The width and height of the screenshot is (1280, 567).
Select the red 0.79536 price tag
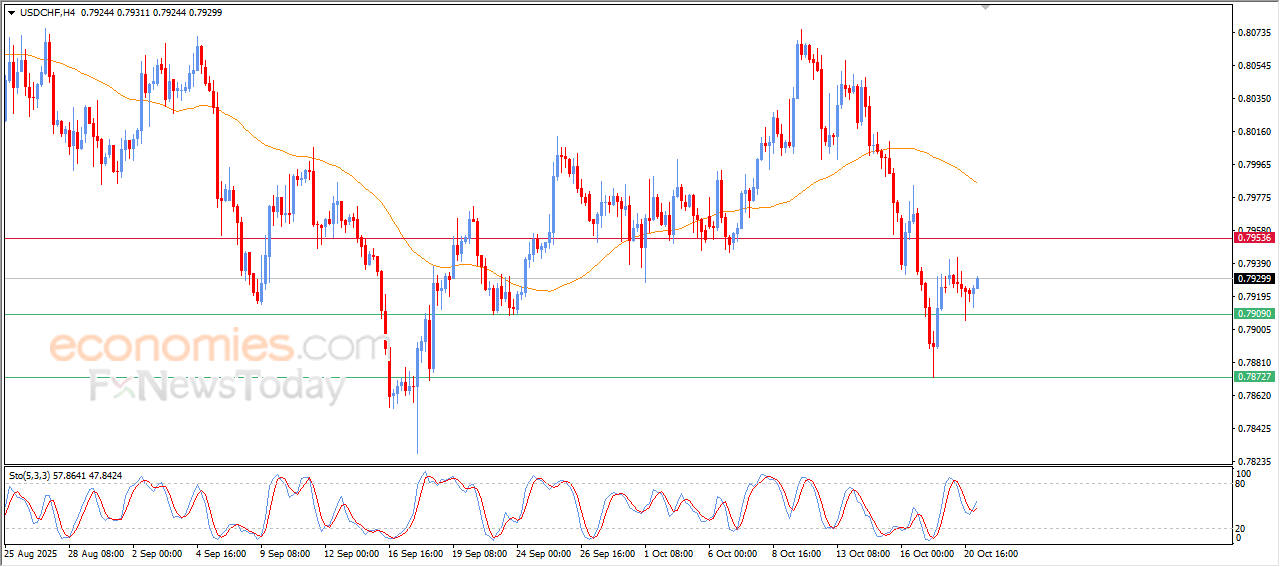[1254, 238]
